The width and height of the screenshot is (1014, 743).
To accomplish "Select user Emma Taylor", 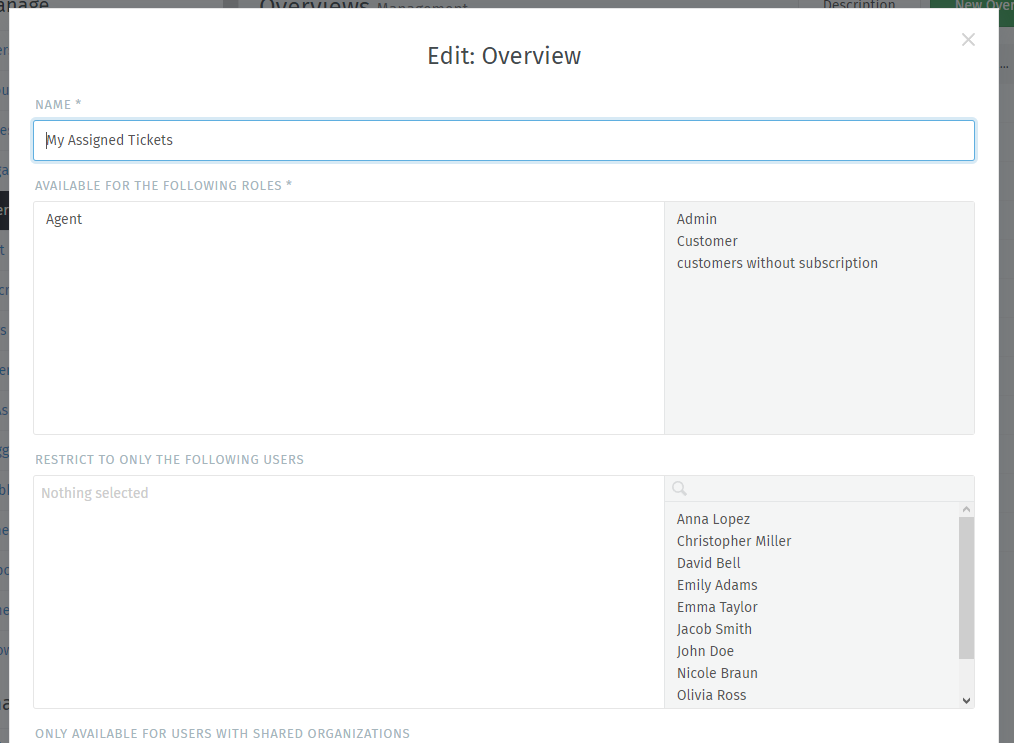I will (x=717, y=607).
